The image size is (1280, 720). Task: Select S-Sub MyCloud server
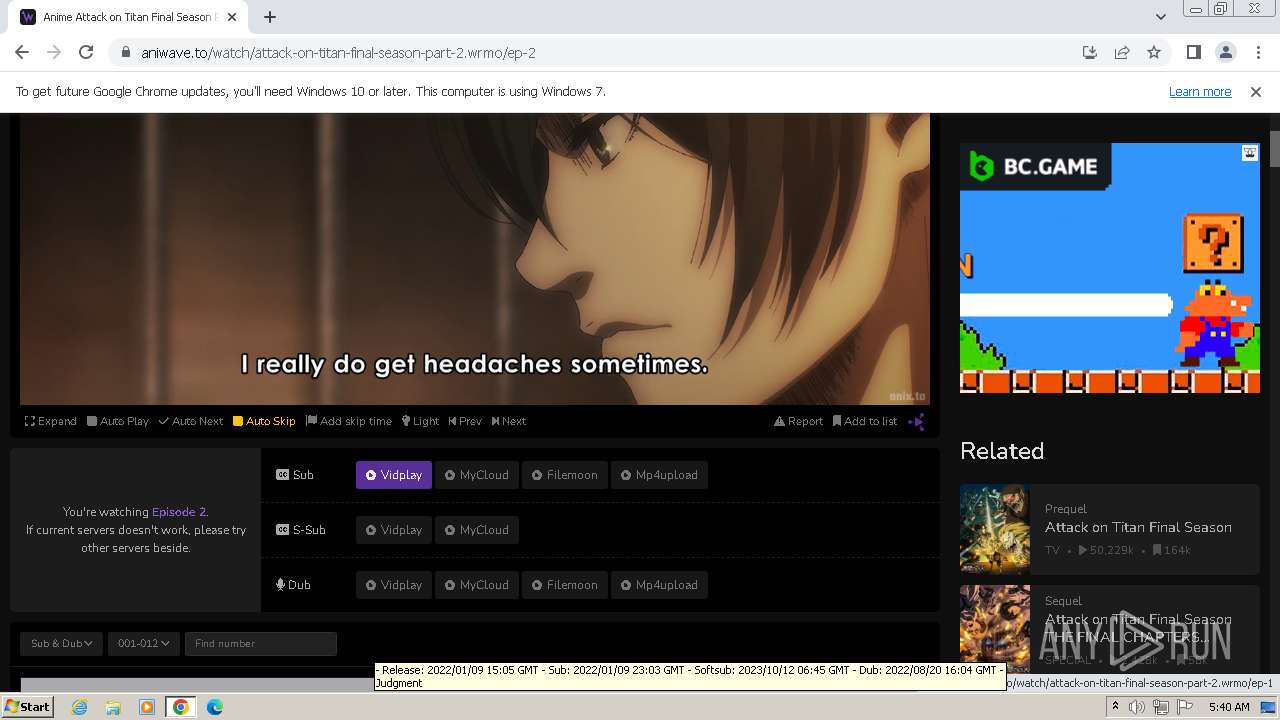[x=477, y=530]
